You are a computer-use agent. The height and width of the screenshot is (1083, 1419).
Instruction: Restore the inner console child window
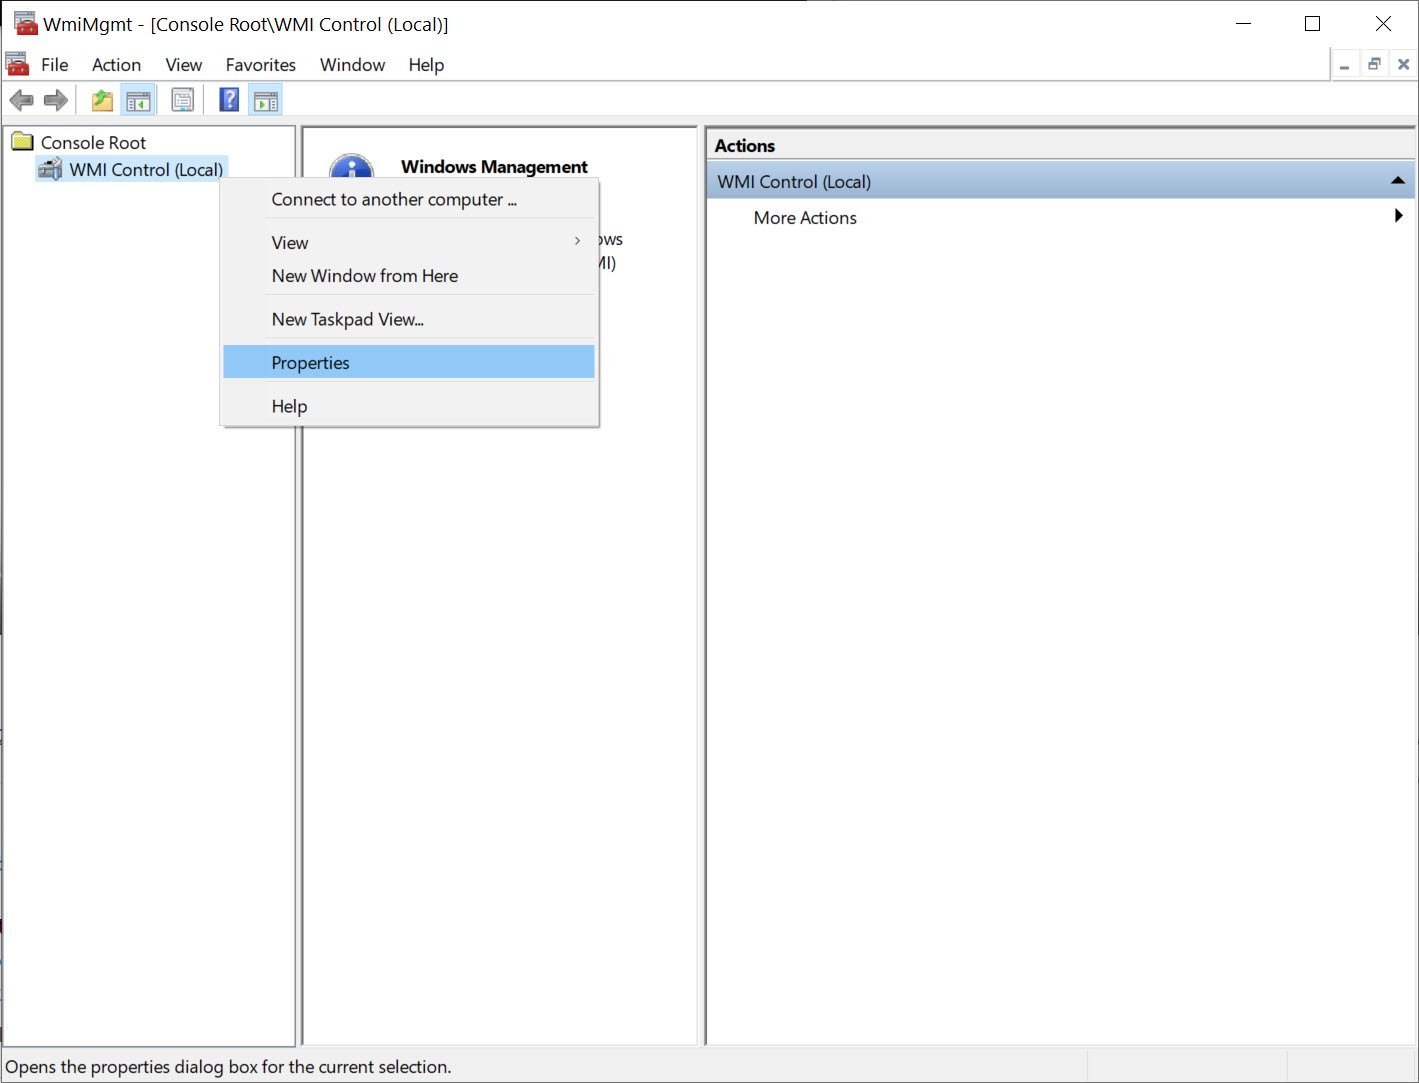[1374, 64]
